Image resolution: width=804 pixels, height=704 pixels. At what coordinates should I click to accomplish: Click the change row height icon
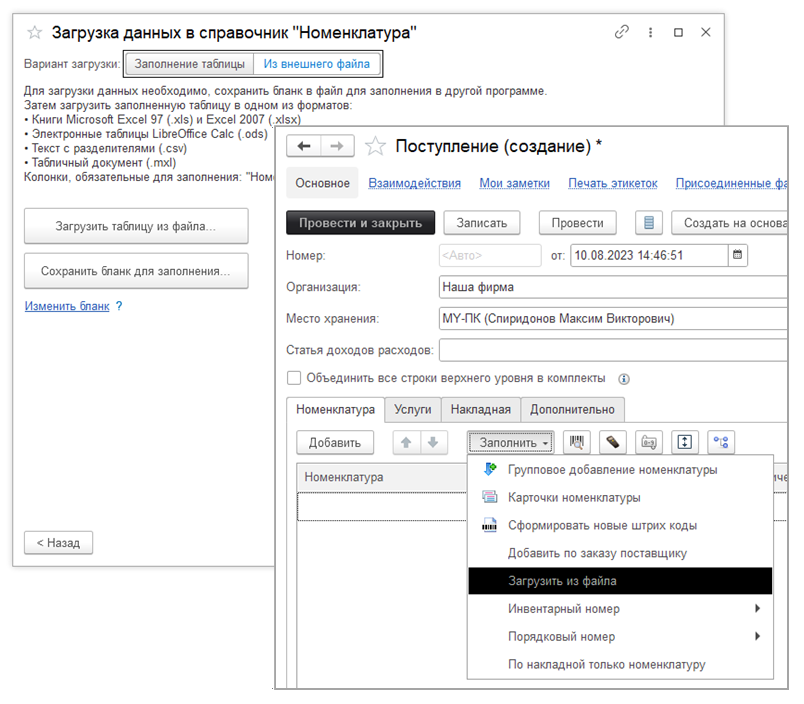[x=684, y=443]
